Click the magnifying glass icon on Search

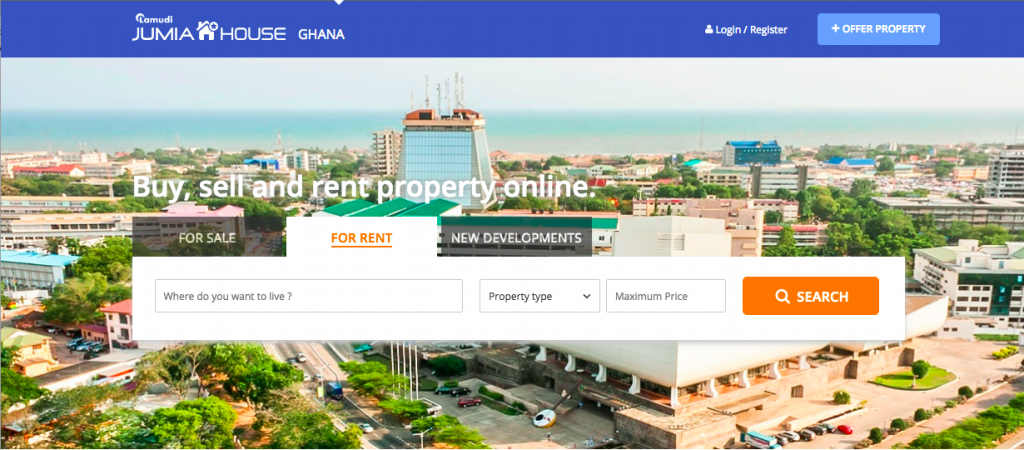pyautogui.click(x=782, y=297)
